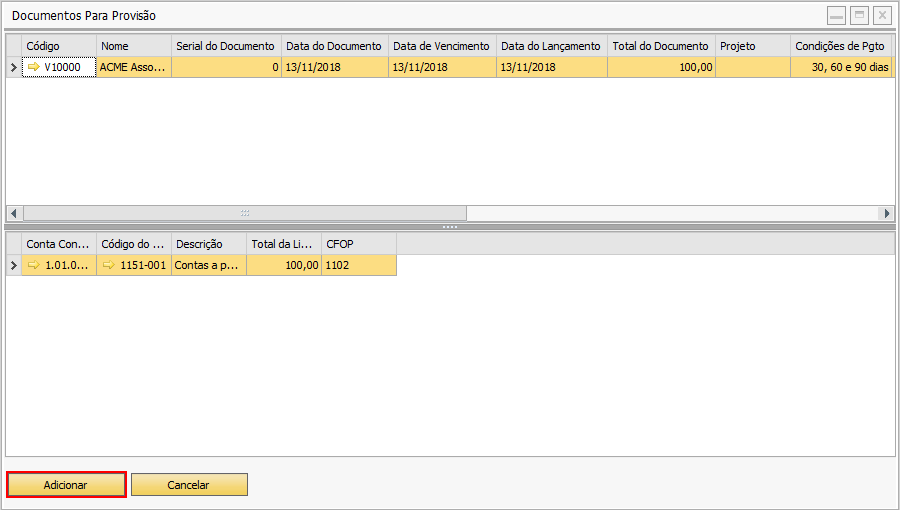Click splitter handle between the two grids
The height and width of the screenshot is (510, 900).
click(x=450, y=227)
